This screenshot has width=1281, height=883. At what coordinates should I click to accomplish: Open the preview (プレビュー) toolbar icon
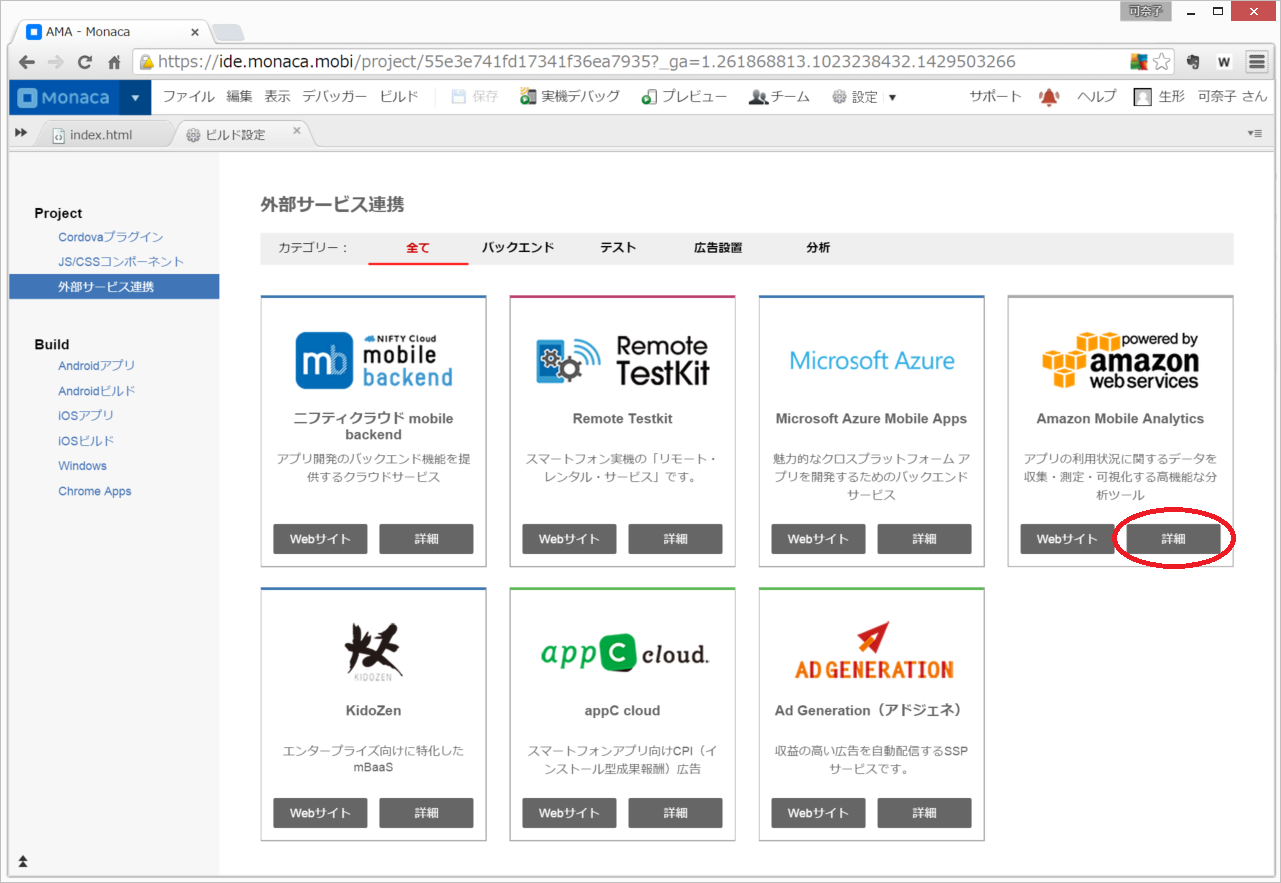[x=649, y=97]
